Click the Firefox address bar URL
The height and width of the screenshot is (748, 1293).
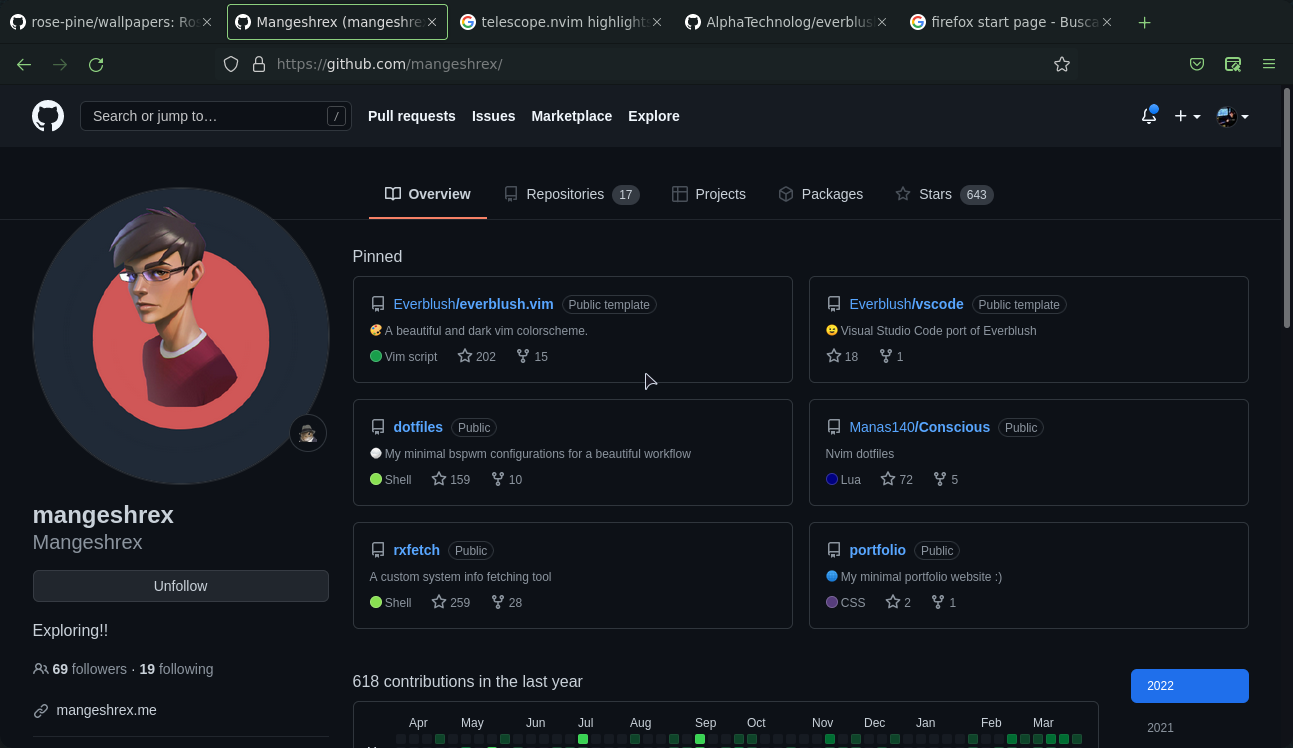point(390,64)
